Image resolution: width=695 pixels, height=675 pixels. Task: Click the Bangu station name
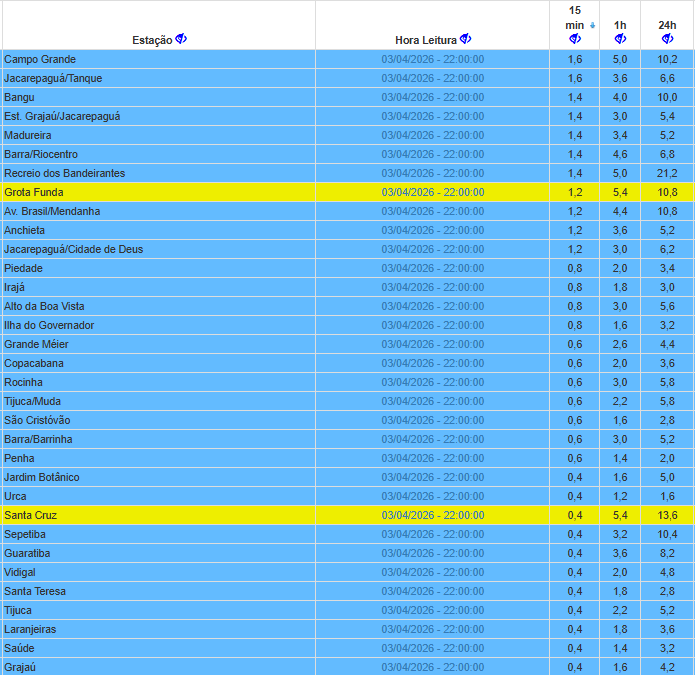coord(19,98)
